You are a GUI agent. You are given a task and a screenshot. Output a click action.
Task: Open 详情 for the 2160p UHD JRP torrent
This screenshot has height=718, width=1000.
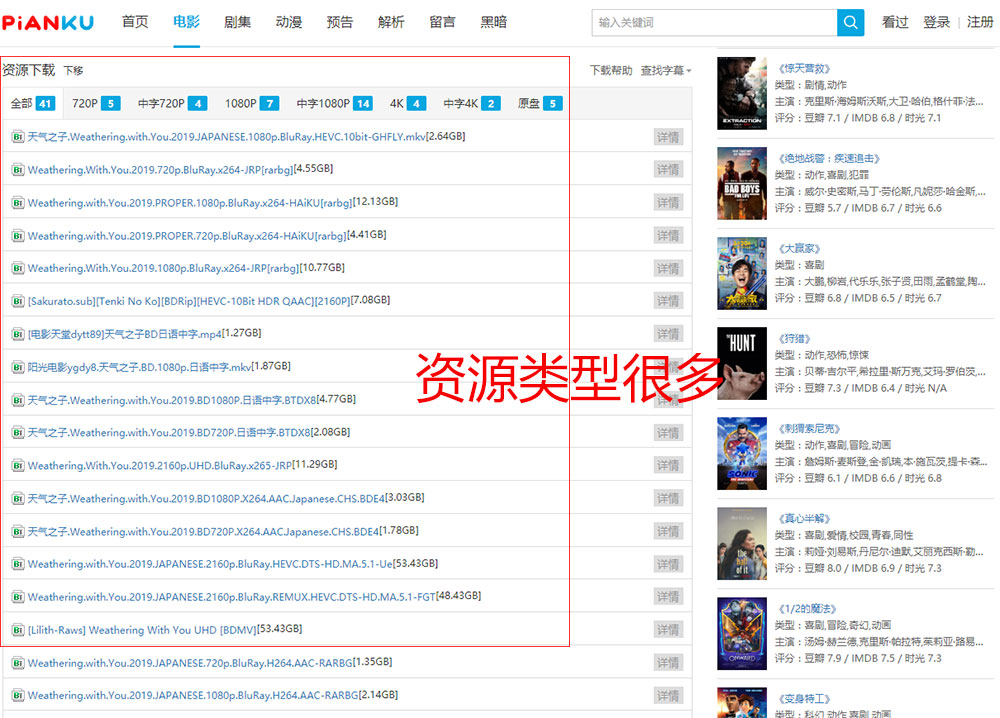click(x=668, y=465)
